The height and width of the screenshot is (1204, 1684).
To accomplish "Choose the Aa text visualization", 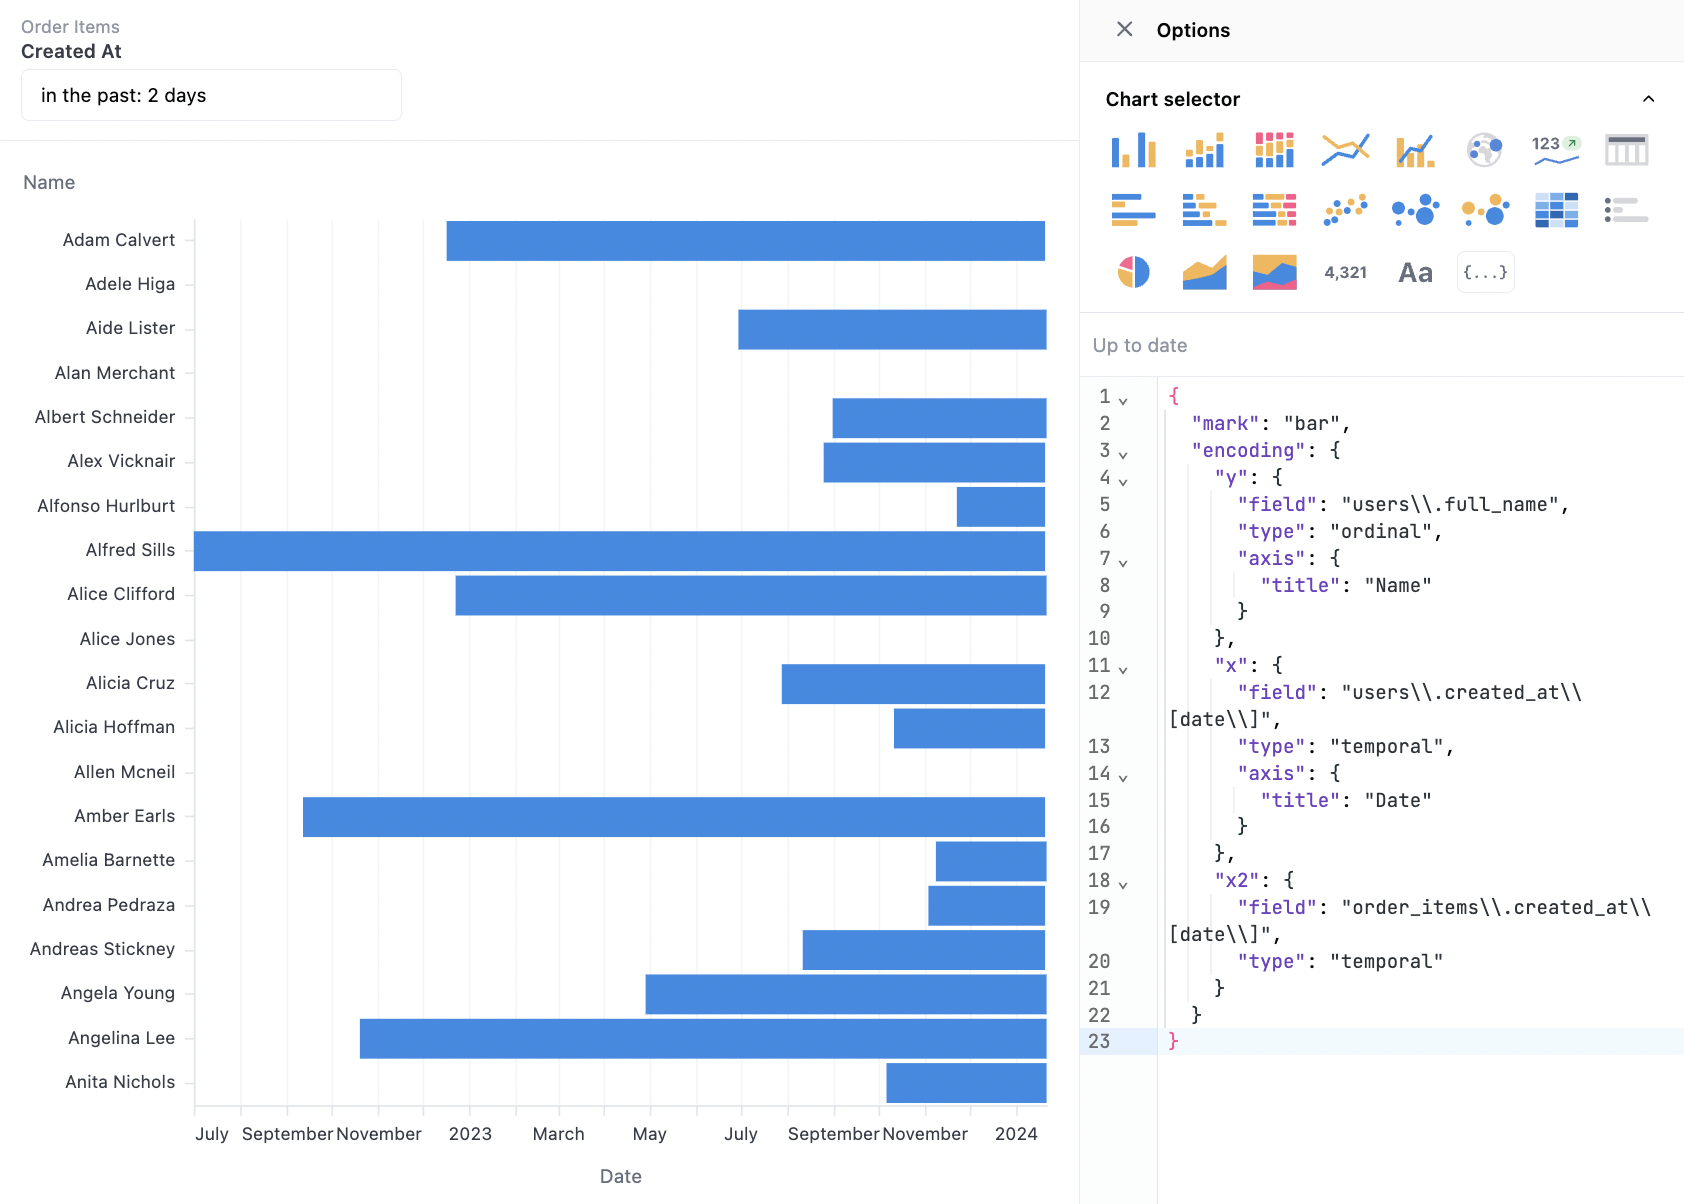I will (x=1415, y=272).
